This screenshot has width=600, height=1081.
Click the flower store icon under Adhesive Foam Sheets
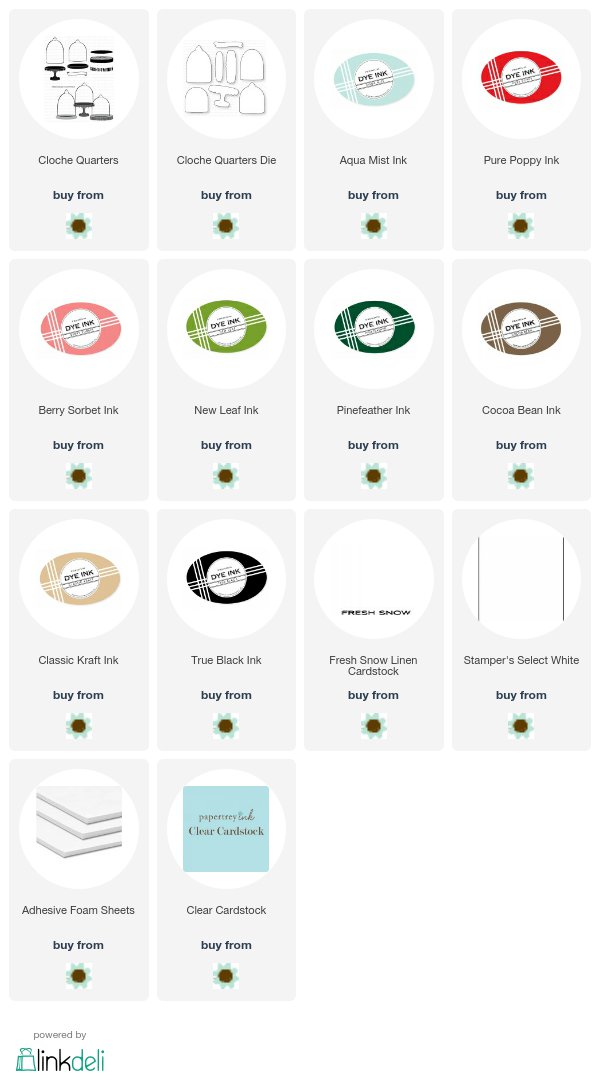[79, 976]
